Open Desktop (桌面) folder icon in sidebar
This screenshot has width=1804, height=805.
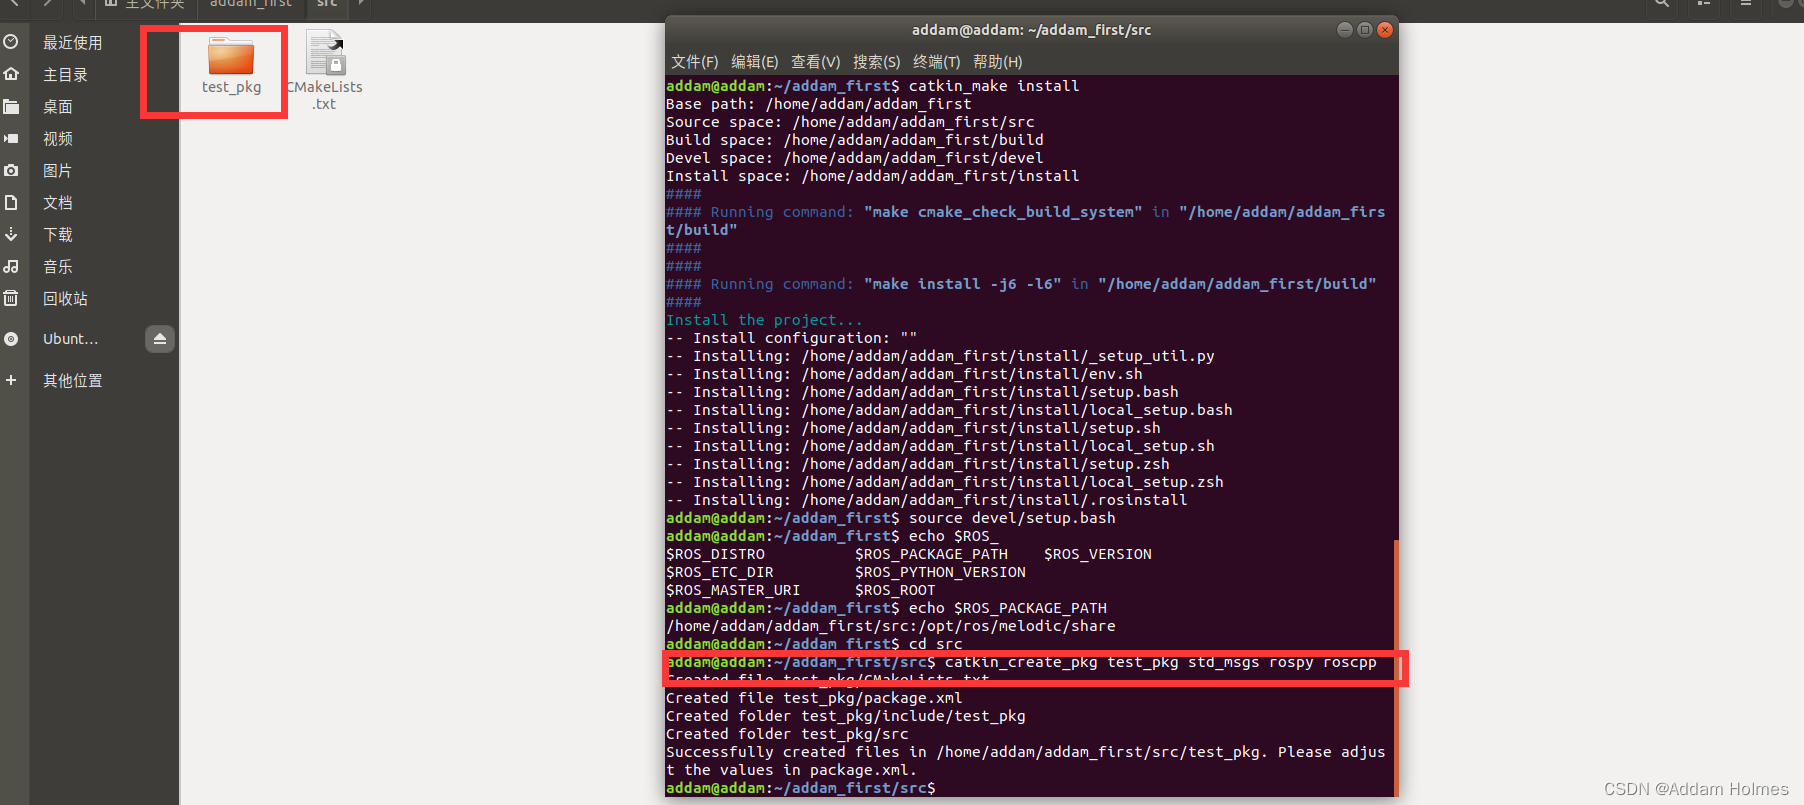pos(11,106)
